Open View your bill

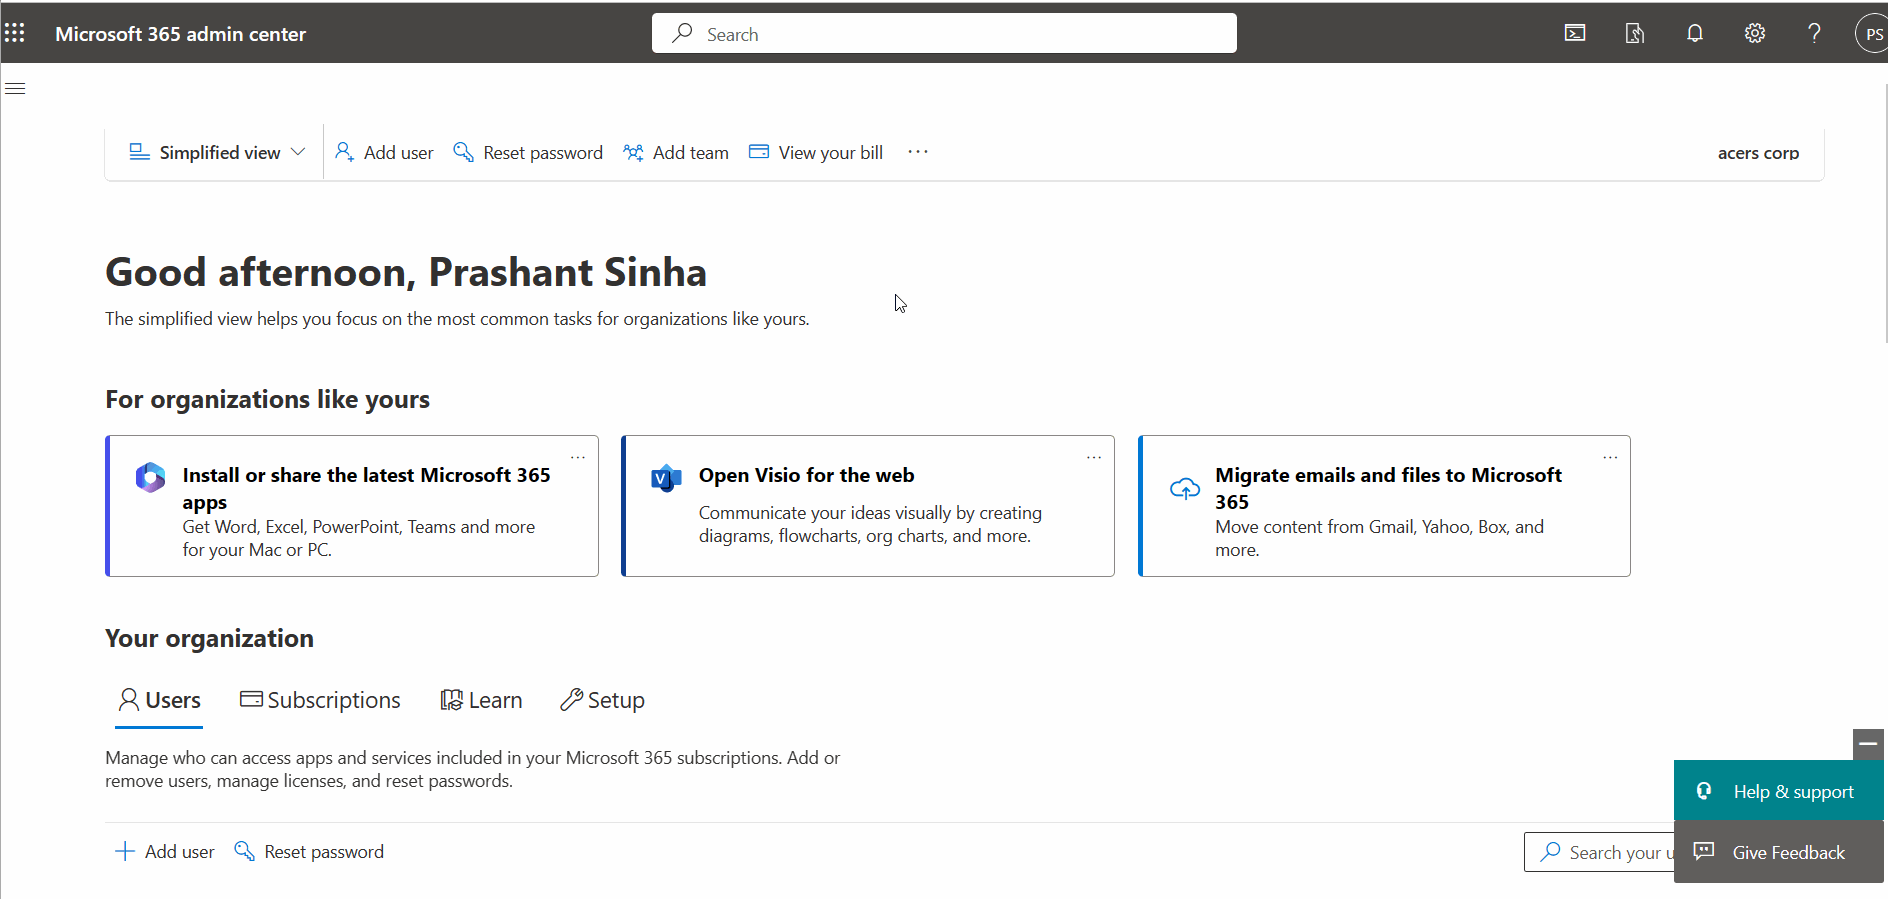[x=816, y=152]
